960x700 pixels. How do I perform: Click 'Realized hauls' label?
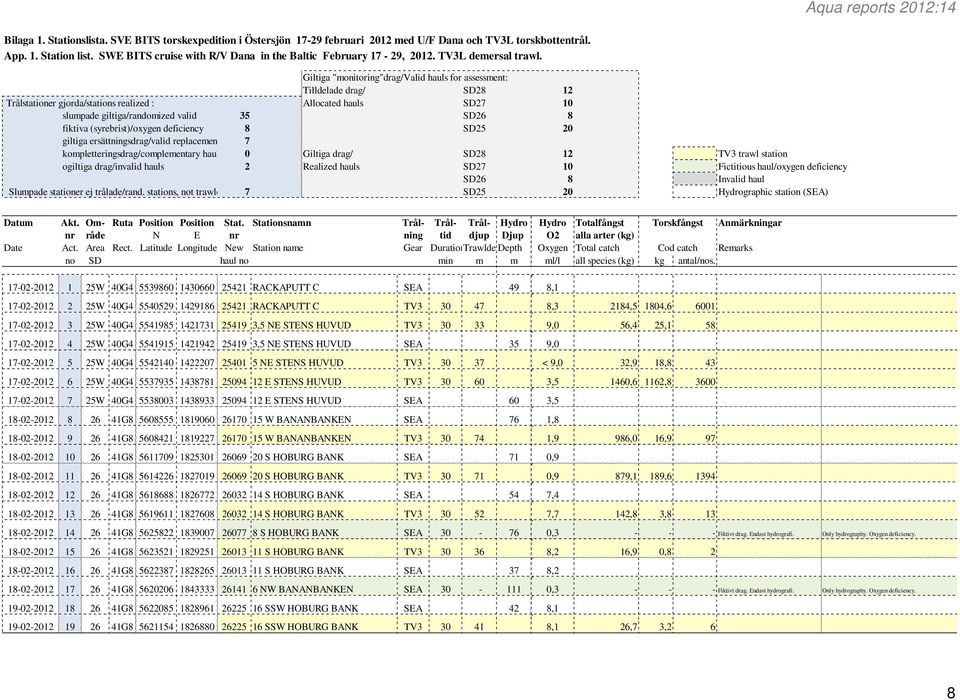(331, 167)
